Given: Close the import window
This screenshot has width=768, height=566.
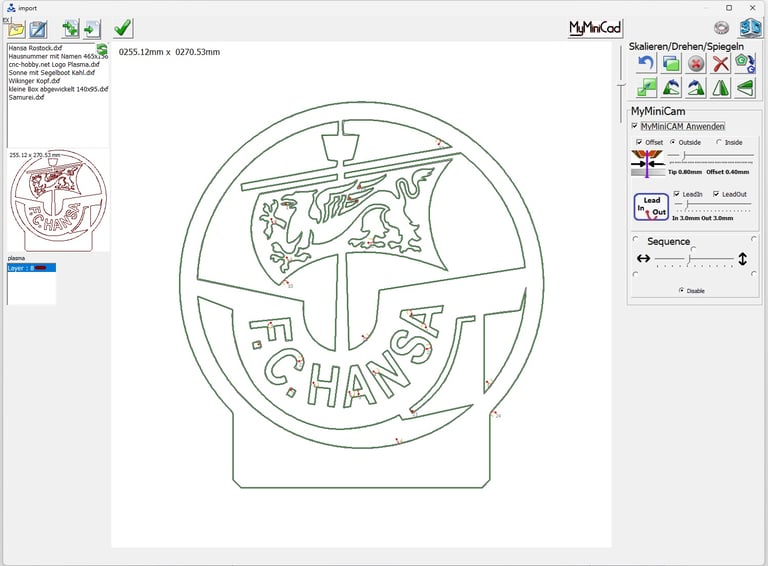Looking at the screenshot, I should point(752,8).
